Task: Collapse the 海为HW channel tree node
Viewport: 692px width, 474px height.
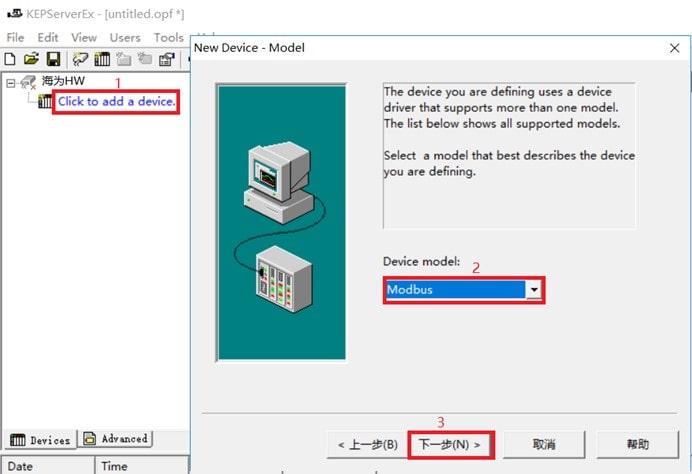Action: pyautogui.click(x=11, y=83)
